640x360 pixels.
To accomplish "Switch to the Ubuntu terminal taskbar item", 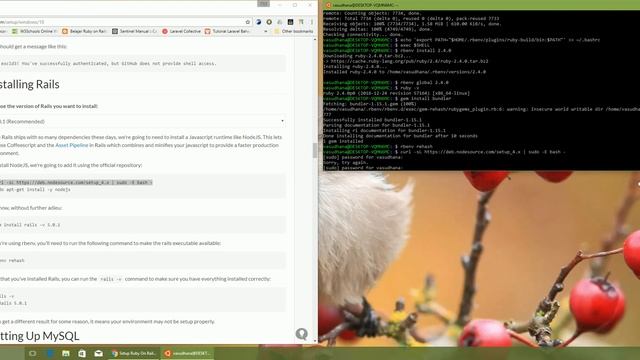I will [188, 353].
